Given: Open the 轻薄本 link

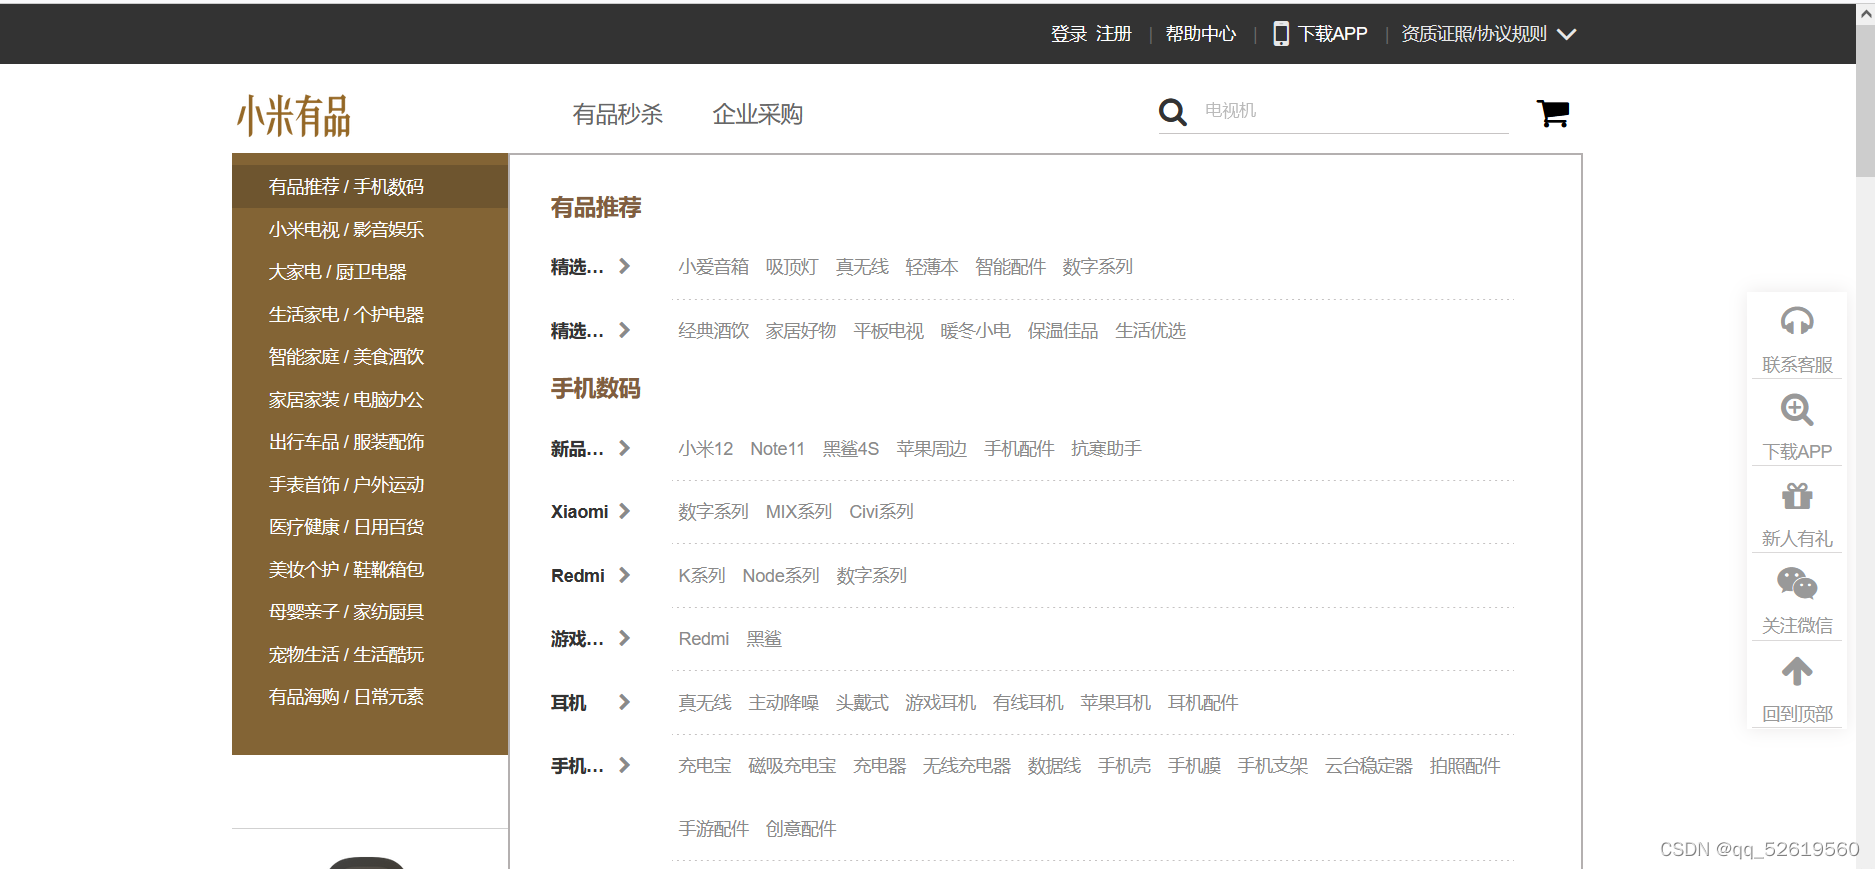Looking at the screenshot, I should click(932, 267).
